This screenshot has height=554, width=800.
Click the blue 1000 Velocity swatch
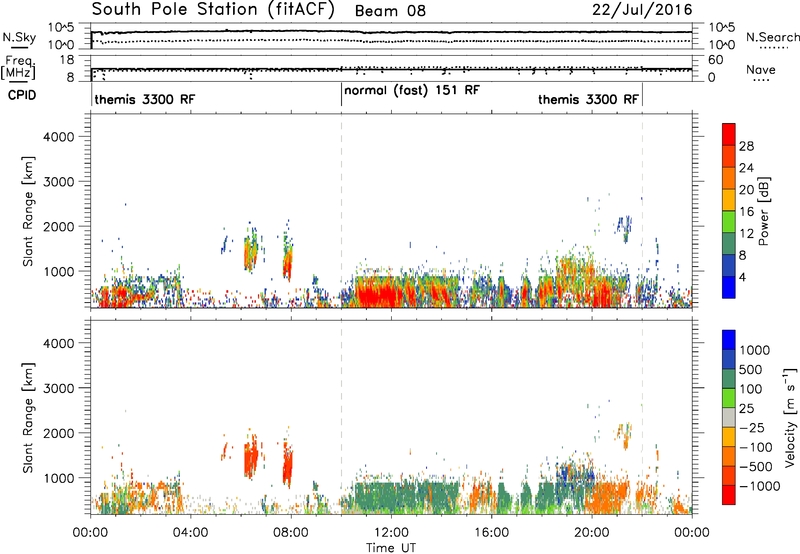[729, 340]
